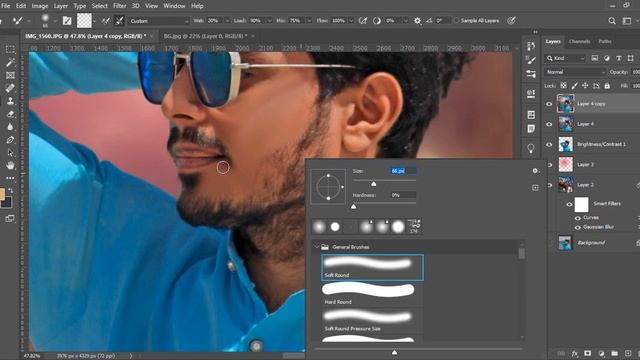The image size is (640, 360).
Task: Lock all padlock icon
Action: [607, 86]
